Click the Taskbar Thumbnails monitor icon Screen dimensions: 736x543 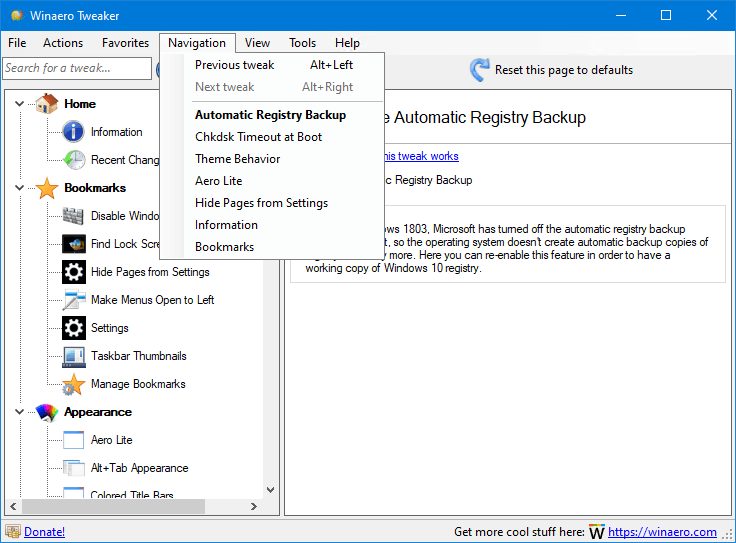tap(74, 357)
